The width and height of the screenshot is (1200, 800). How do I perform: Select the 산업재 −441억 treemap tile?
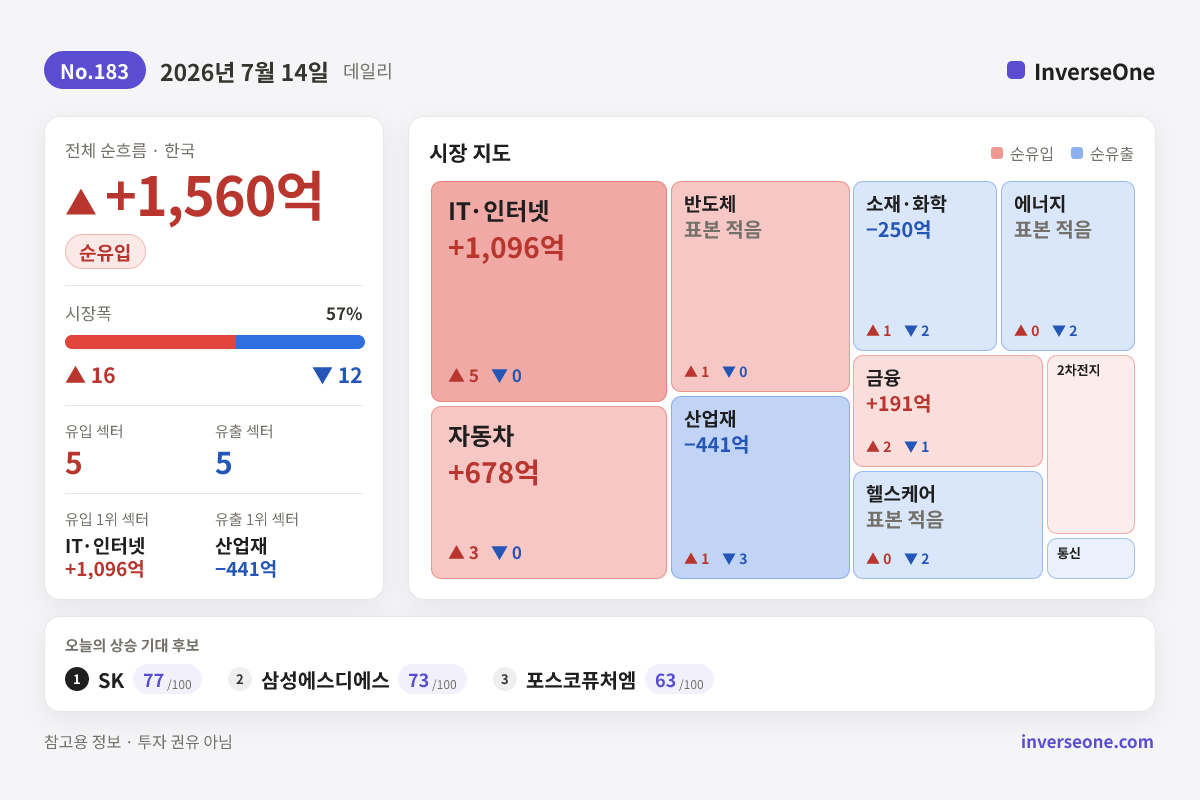pos(760,487)
